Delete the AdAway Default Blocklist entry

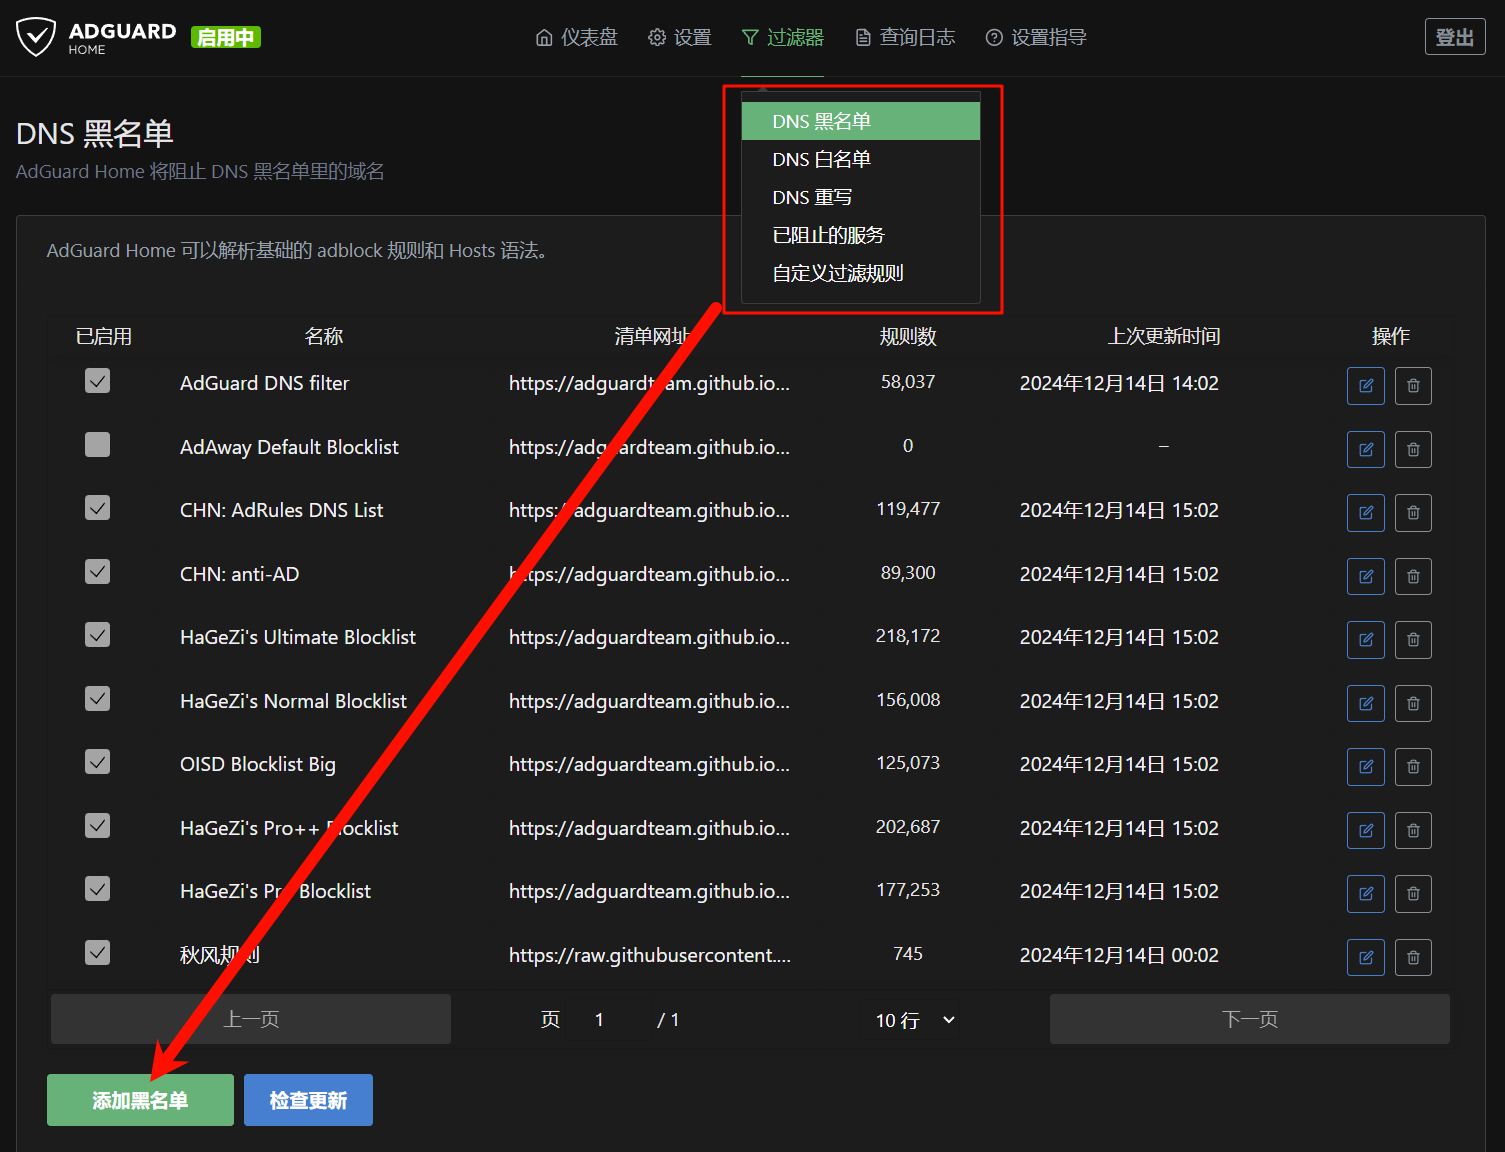click(x=1413, y=449)
